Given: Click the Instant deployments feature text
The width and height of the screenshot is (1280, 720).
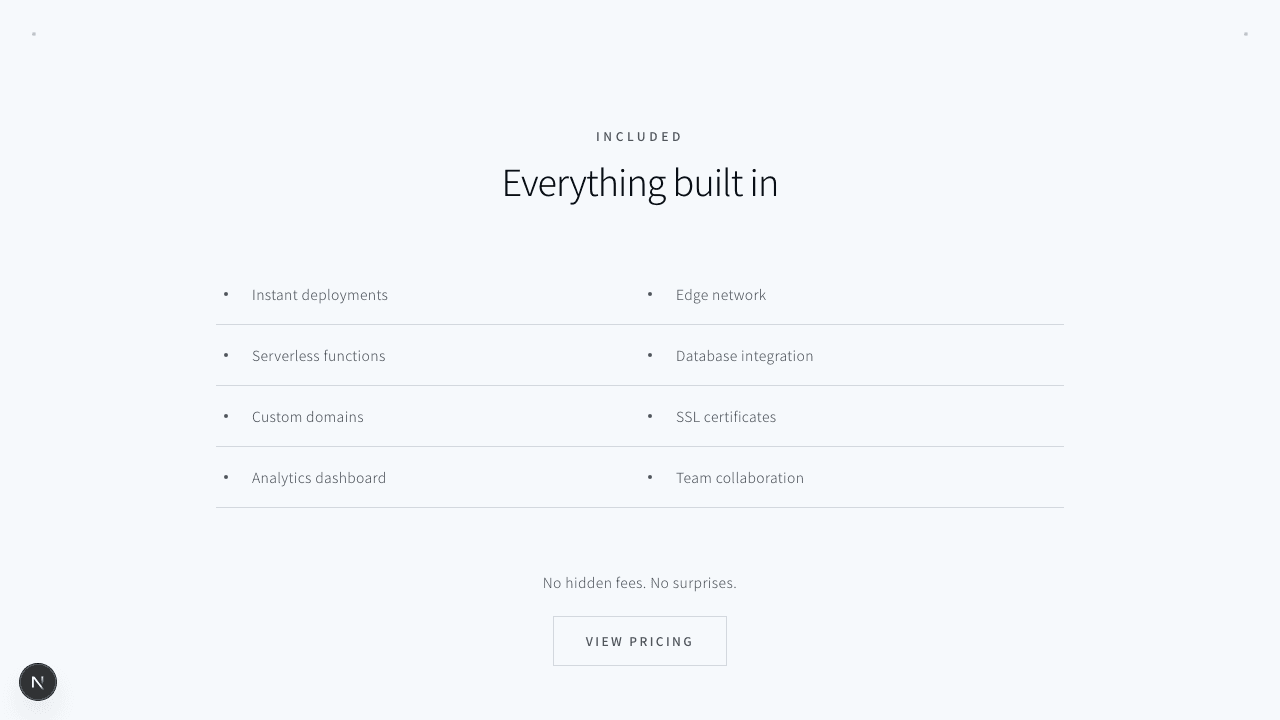Looking at the screenshot, I should coord(320,295).
